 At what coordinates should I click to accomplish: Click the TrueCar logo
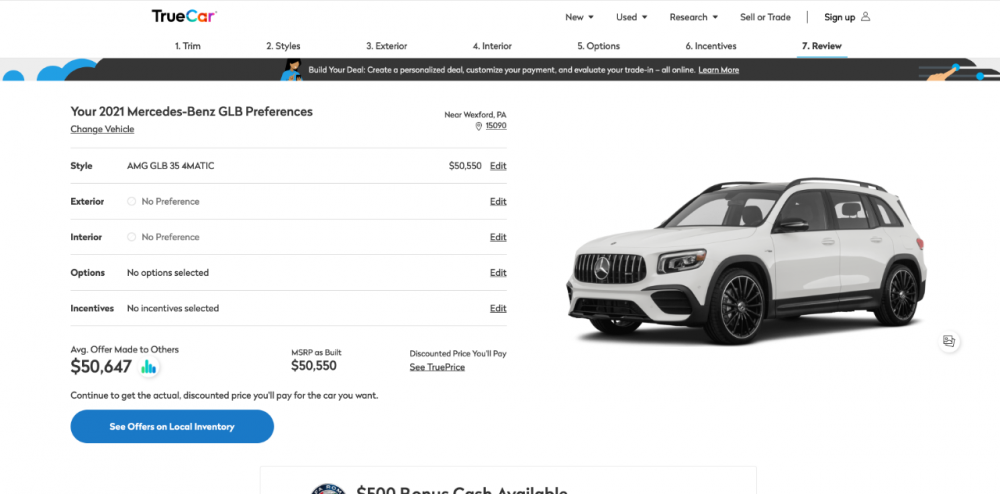(x=184, y=16)
